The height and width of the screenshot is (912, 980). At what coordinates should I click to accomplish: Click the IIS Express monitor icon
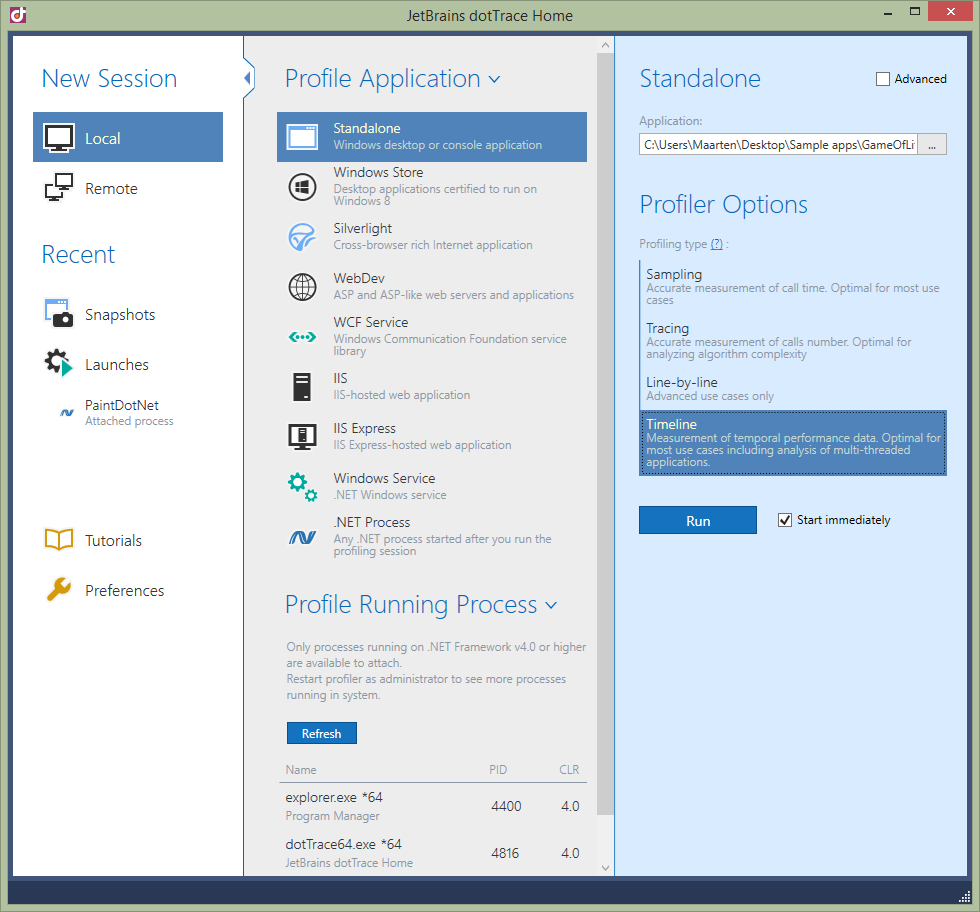click(302, 437)
